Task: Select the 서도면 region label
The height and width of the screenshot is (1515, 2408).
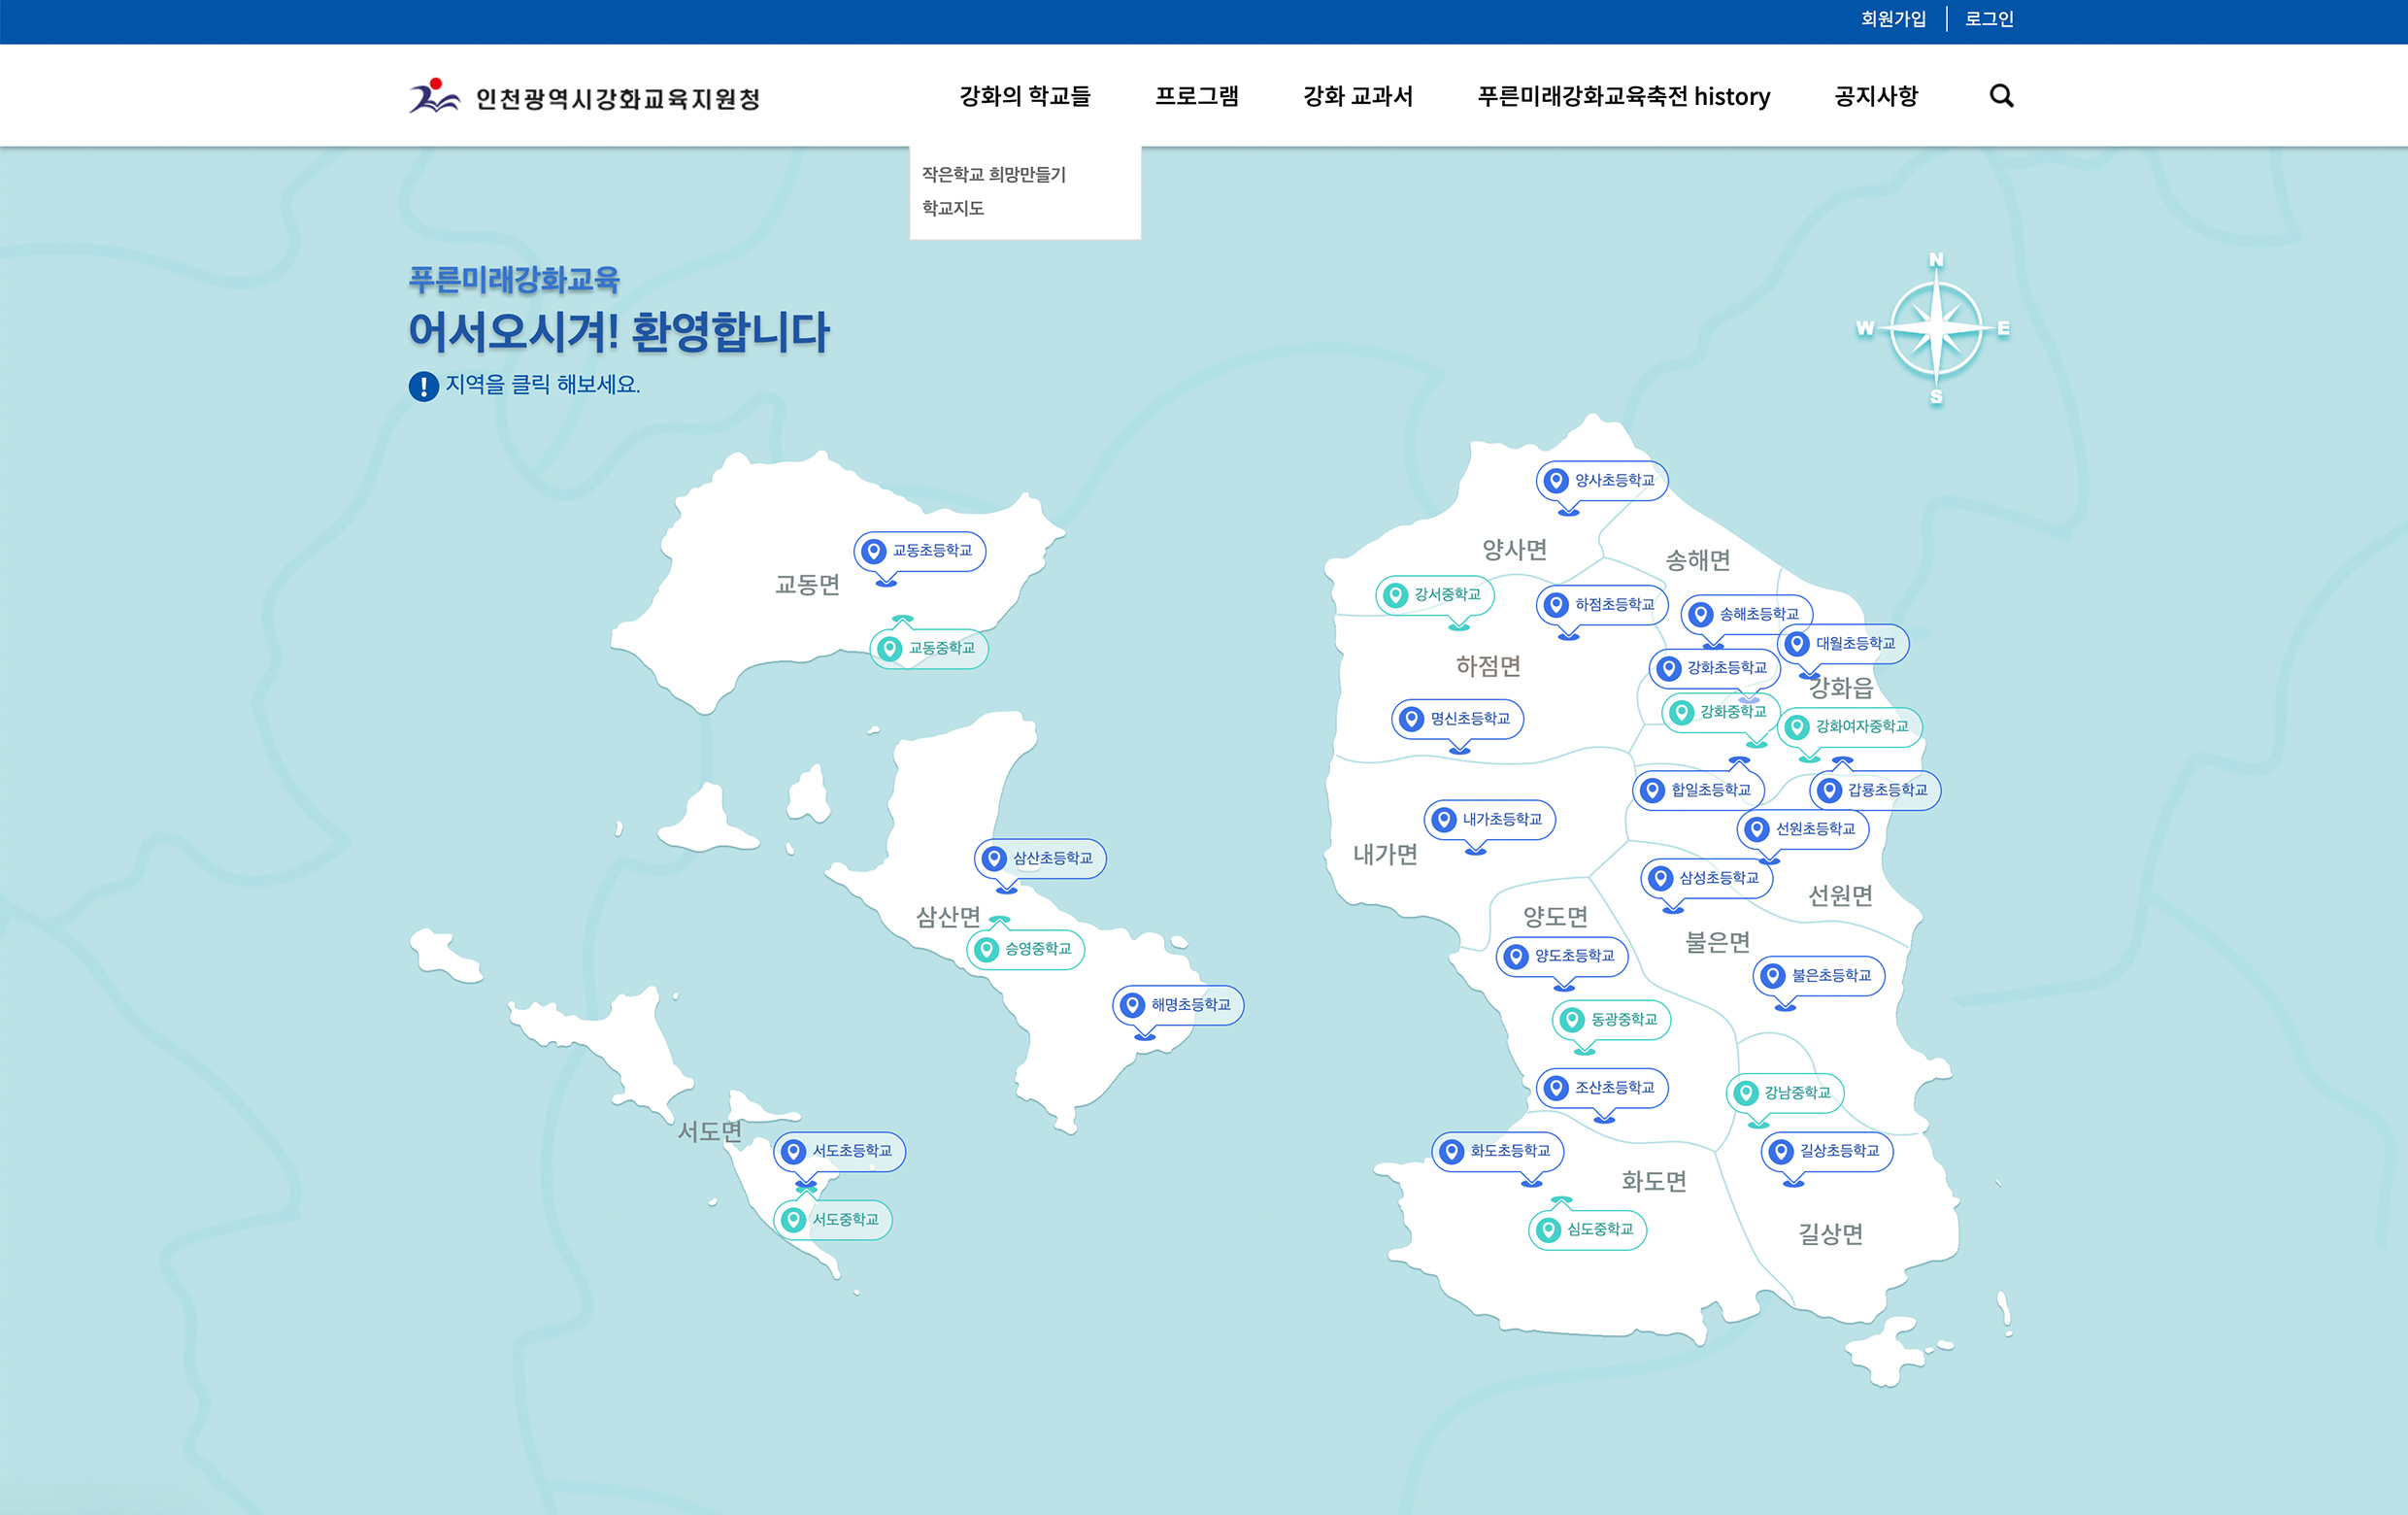Action: [710, 1132]
